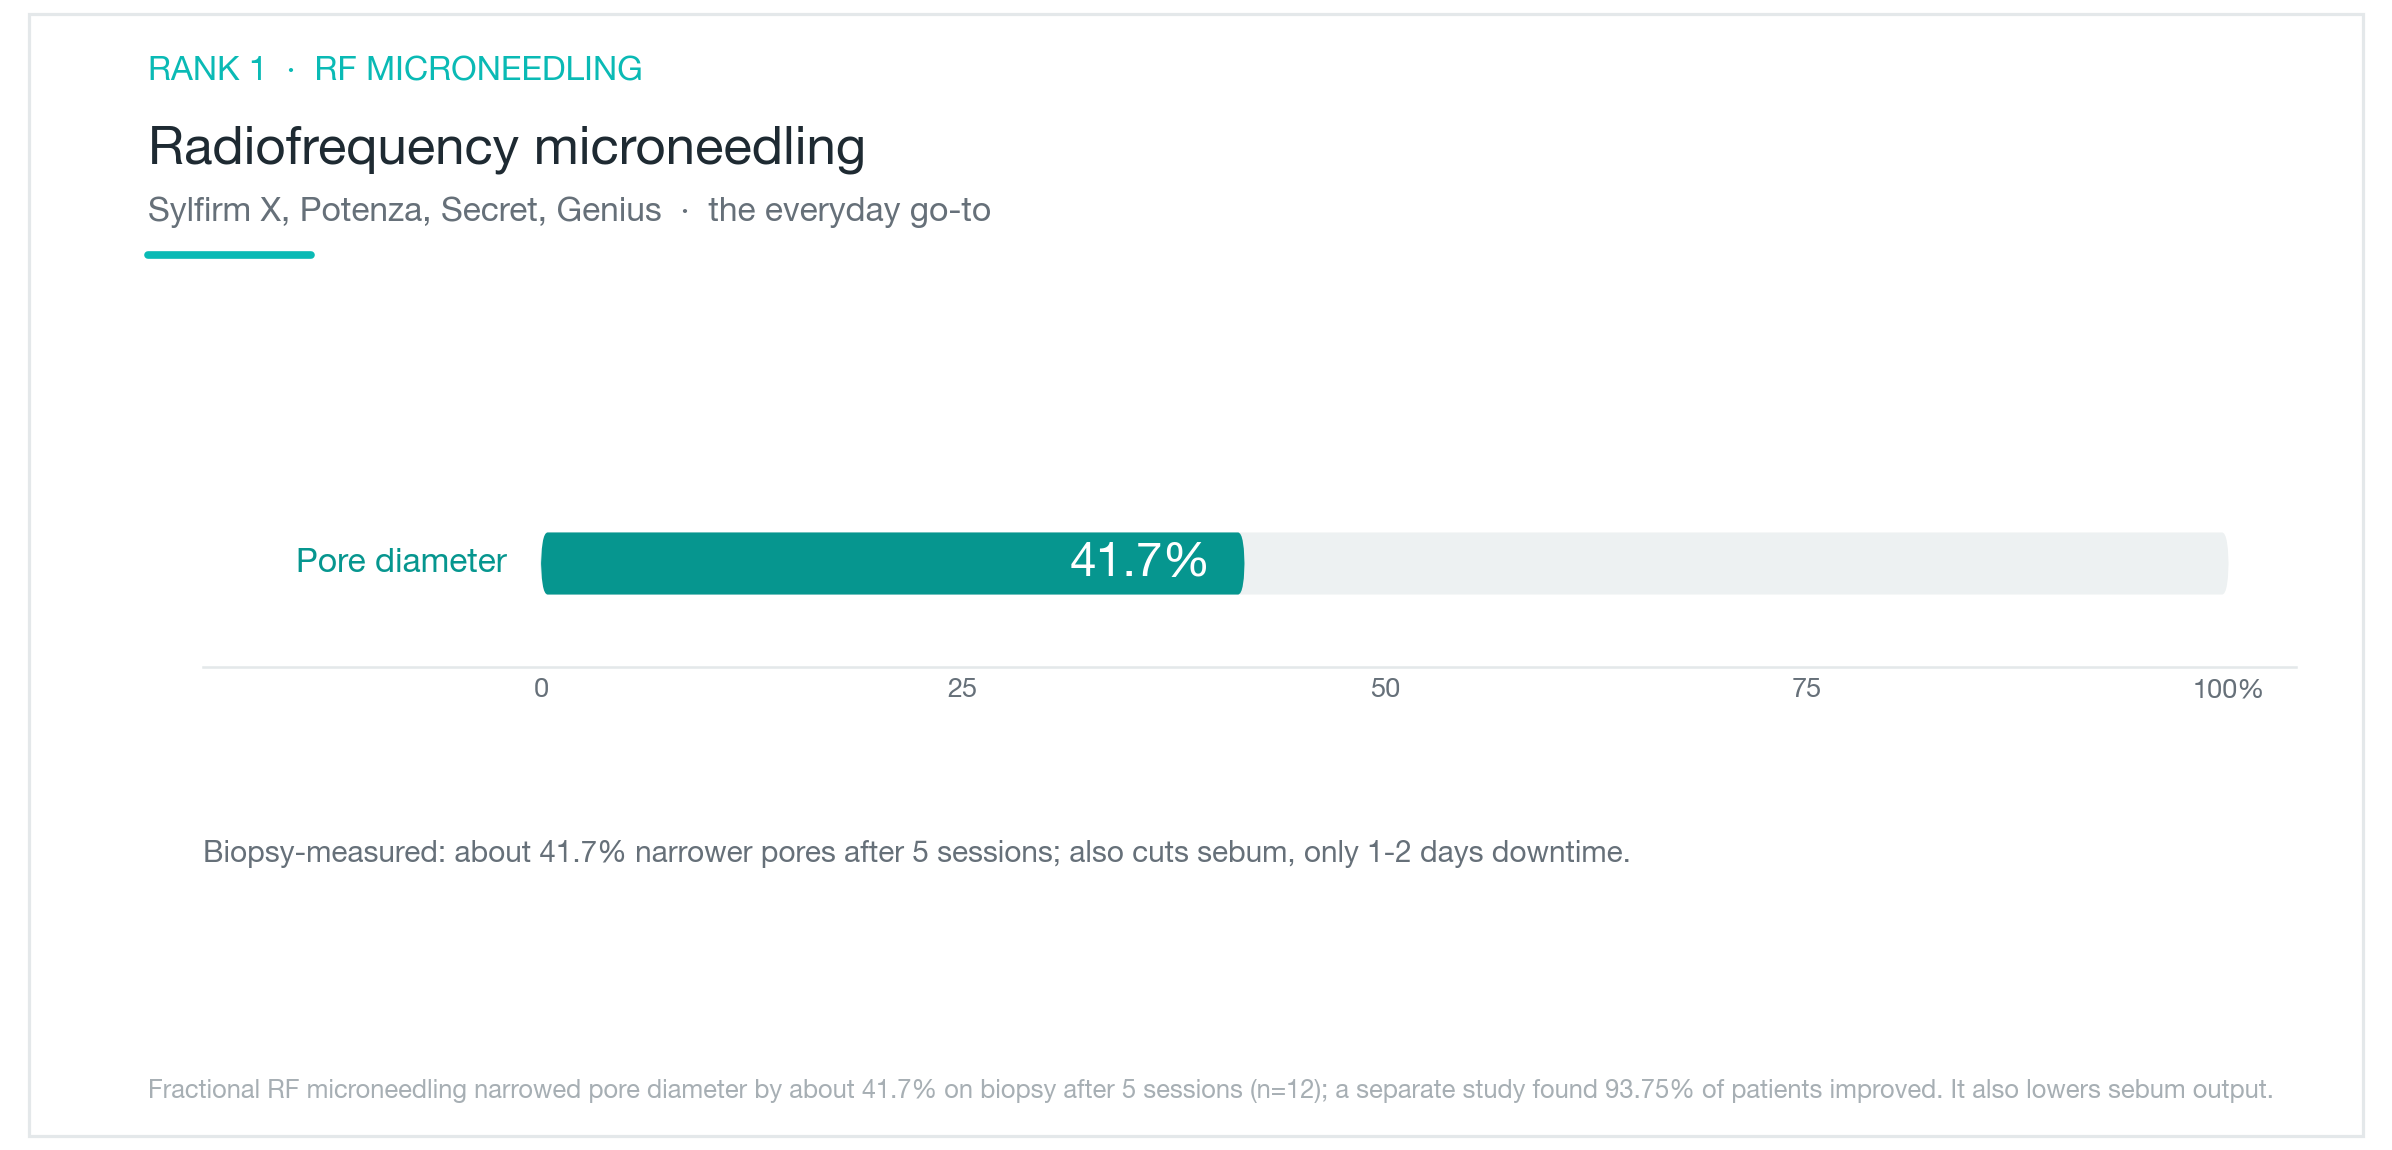Click the separator dot after RANK 1
Screen dimensions: 2392x1150
pyautogui.click(x=291, y=69)
